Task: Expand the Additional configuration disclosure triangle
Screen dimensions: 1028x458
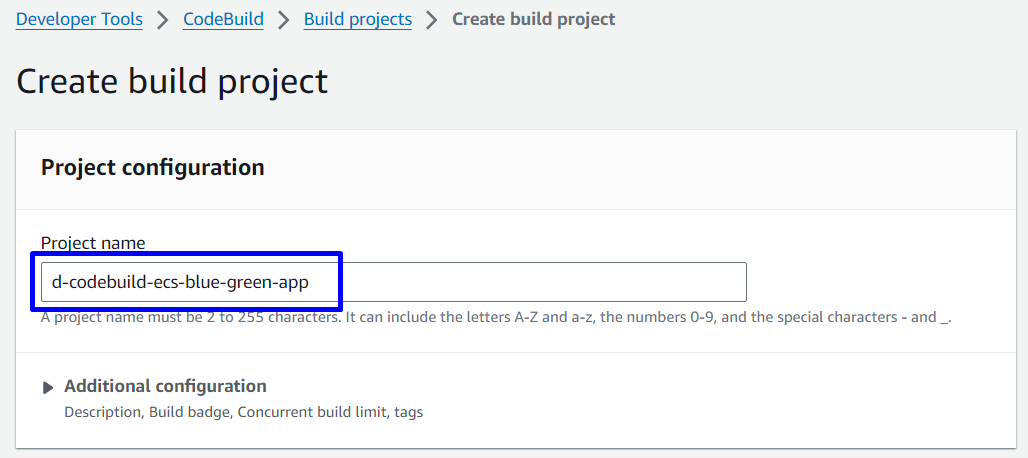Action: (x=48, y=388)
